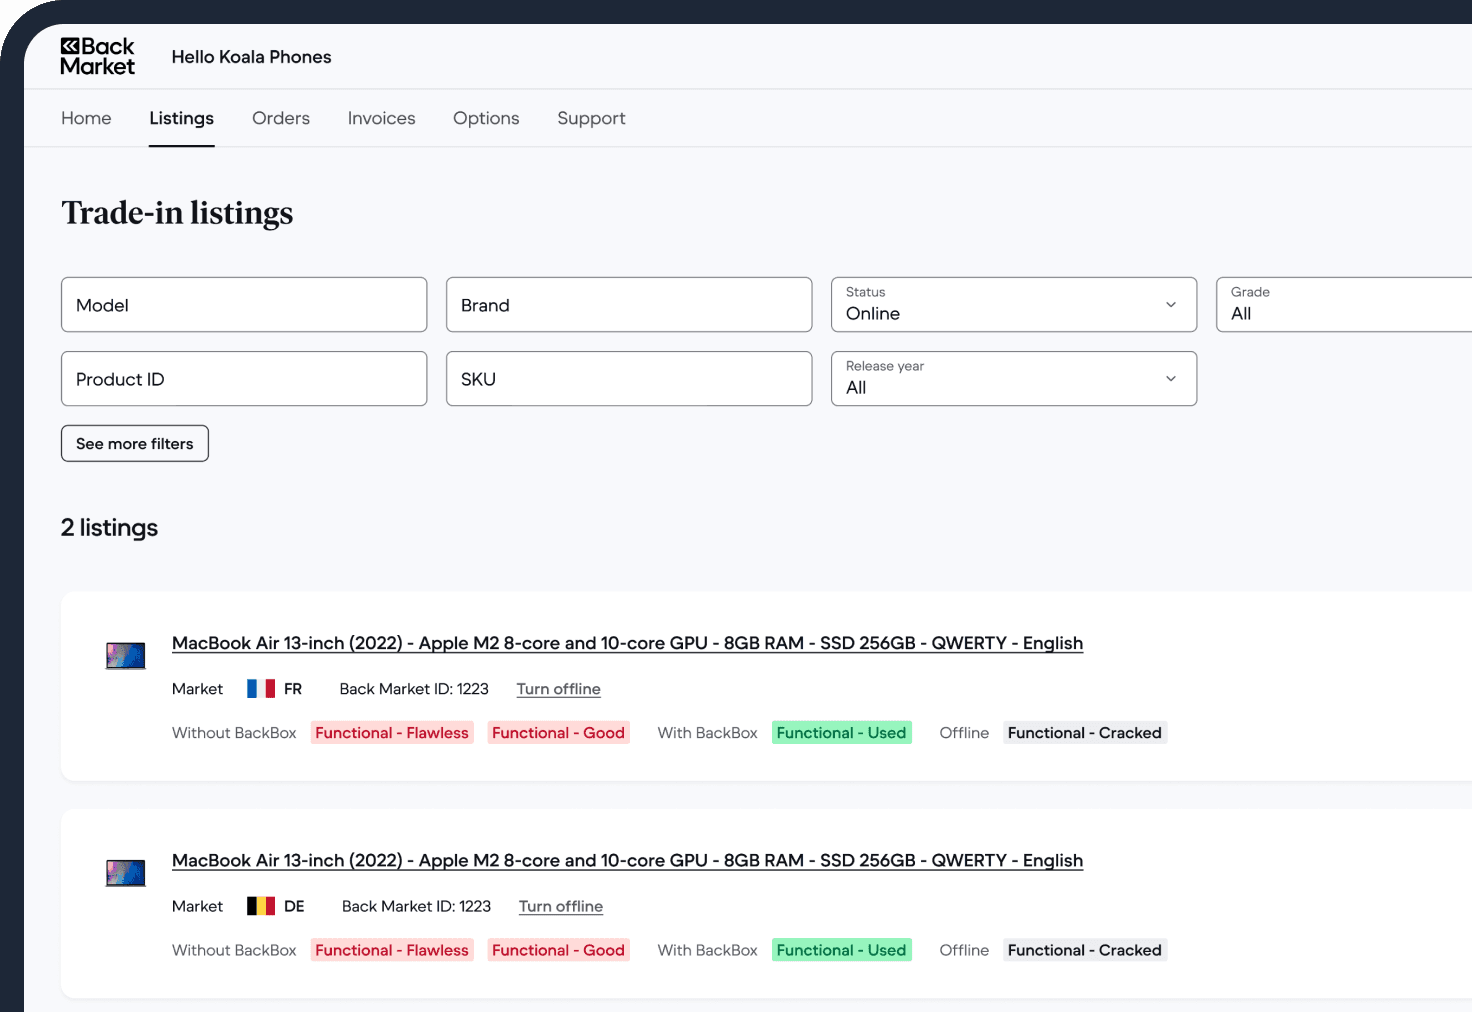Click Offline label in FR listing
The image size is (1472, 1012).
click(x=964, y=733)
